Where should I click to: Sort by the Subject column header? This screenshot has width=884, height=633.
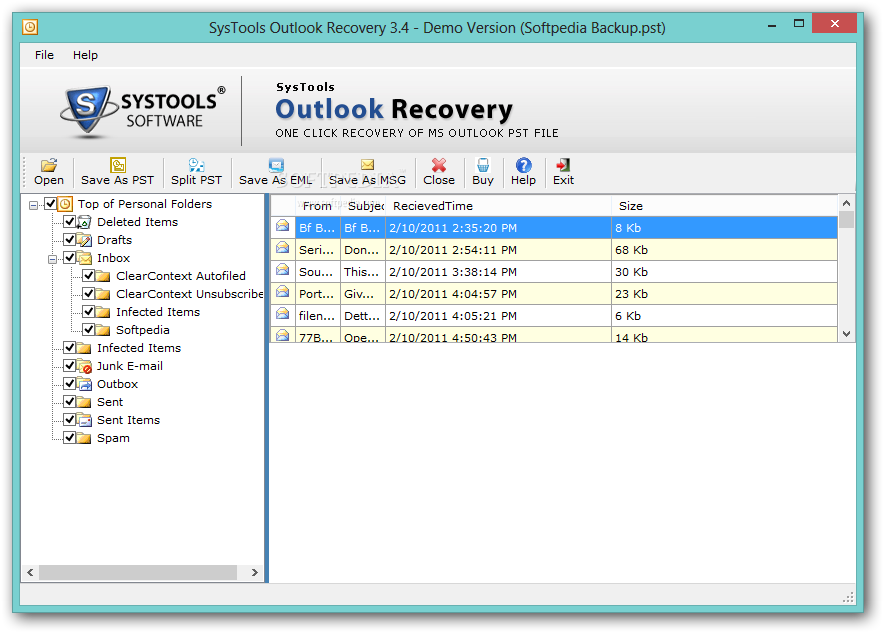coord(364,206)
